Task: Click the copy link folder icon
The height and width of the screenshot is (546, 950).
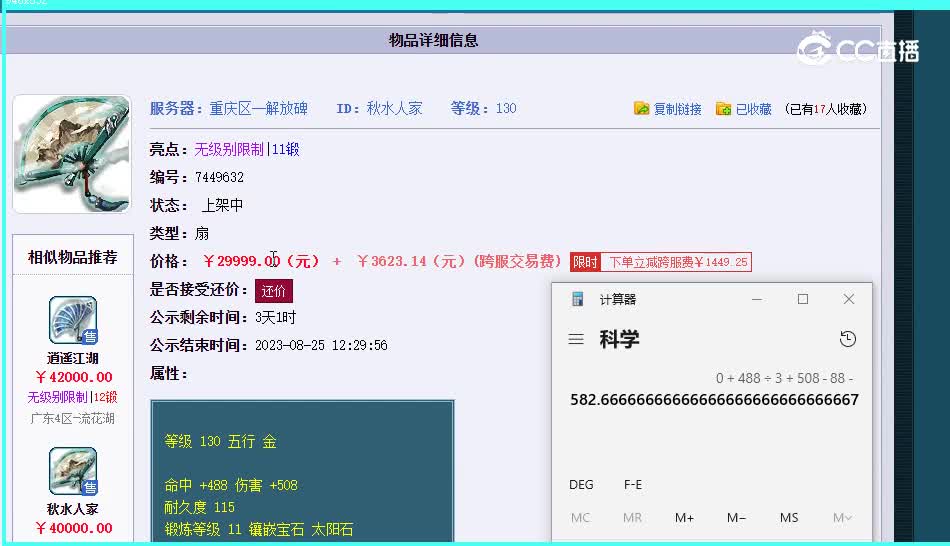Action: pos(642,108)
